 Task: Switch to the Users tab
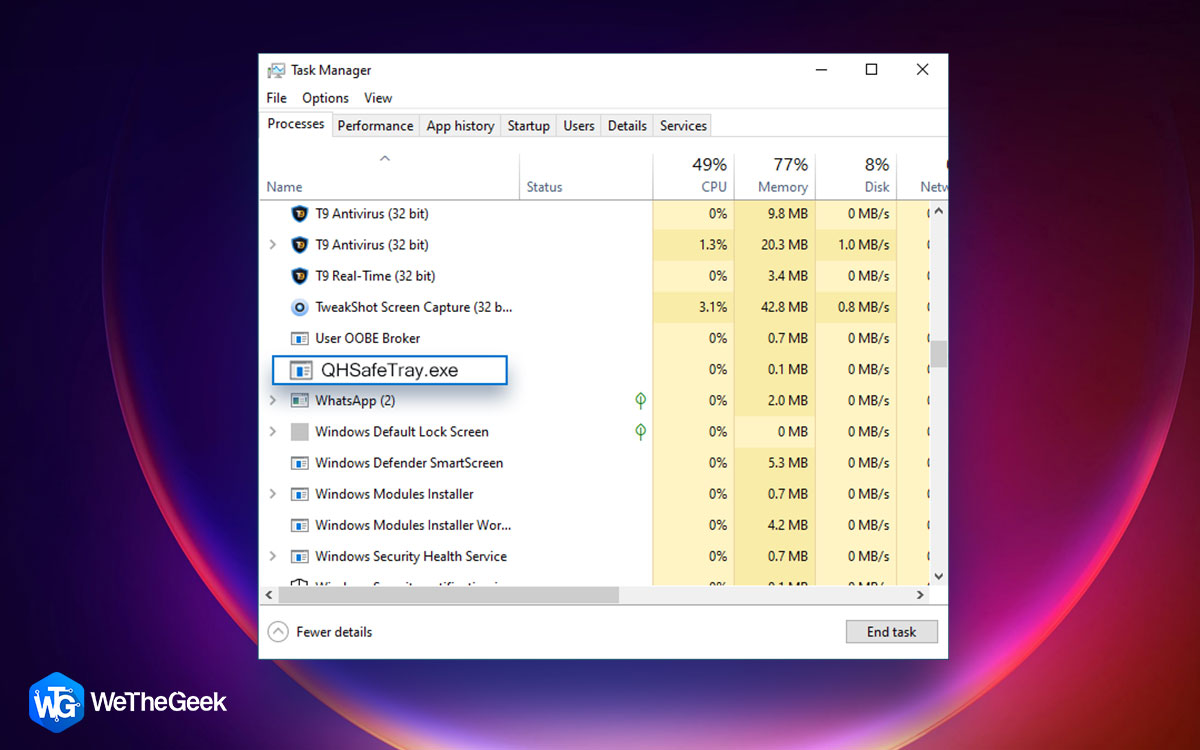(x=579, y=126)
